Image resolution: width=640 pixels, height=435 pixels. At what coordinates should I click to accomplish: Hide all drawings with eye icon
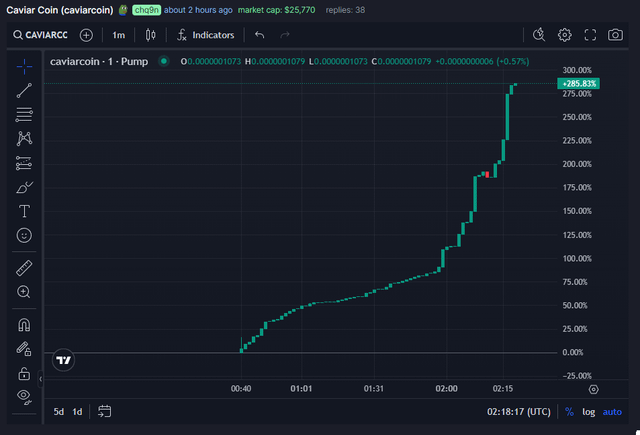[24, 397]
